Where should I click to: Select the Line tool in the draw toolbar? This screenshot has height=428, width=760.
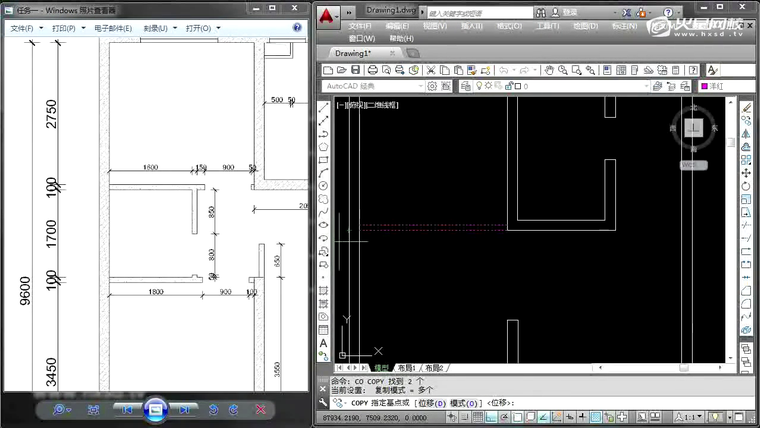(x=324, y=107)
